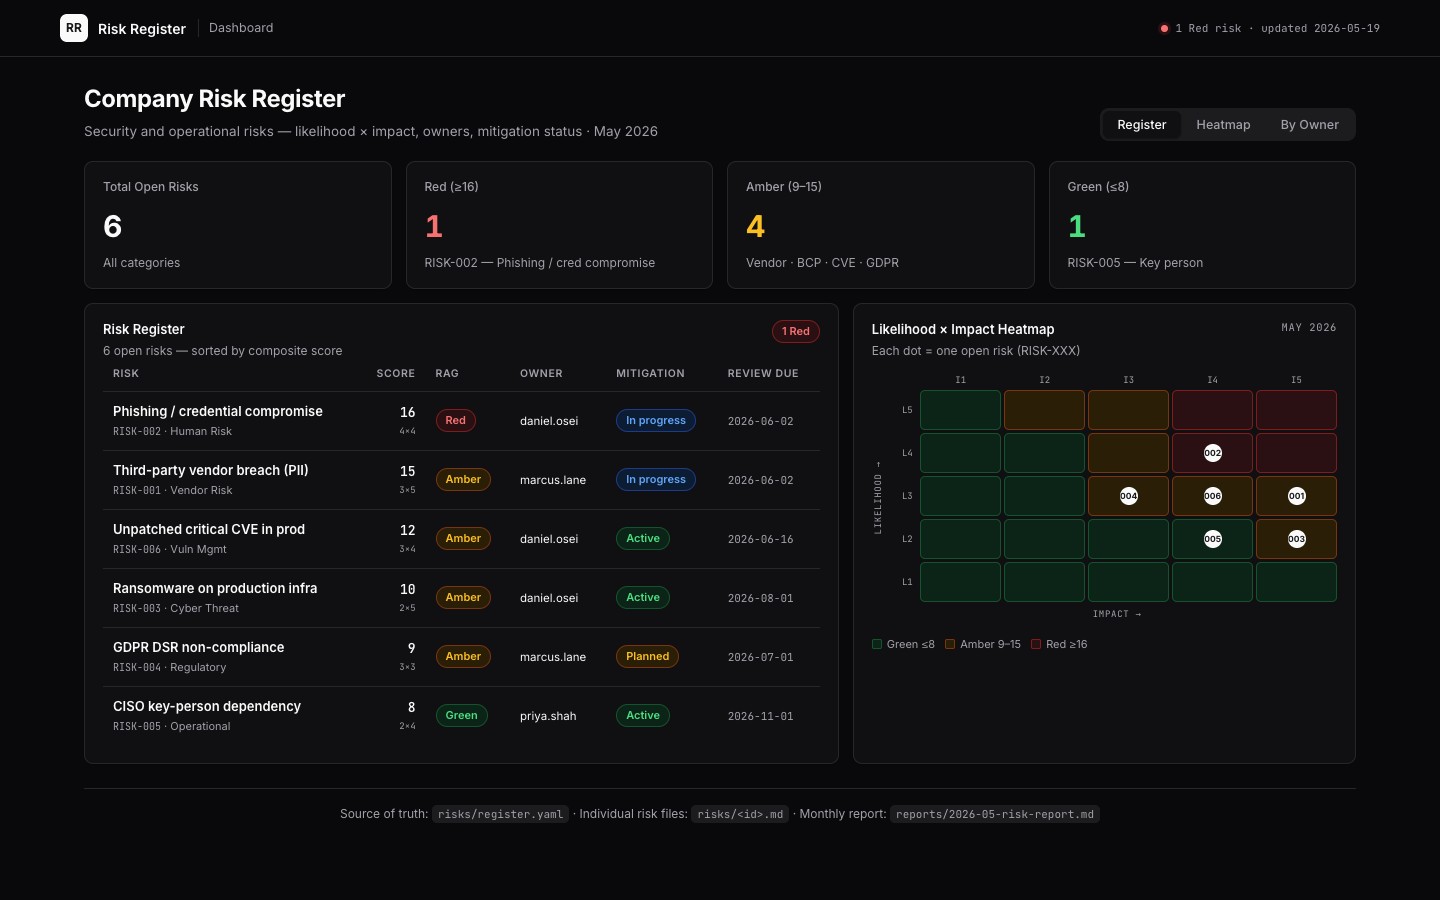1440x900 pixels.
Task: Click Active status for Ransomware row
Action: pyautogui.click(x=643, y=597)
